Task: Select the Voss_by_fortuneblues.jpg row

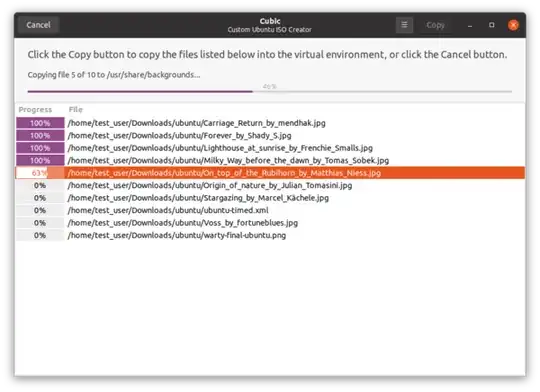Action: coord(270,223)
